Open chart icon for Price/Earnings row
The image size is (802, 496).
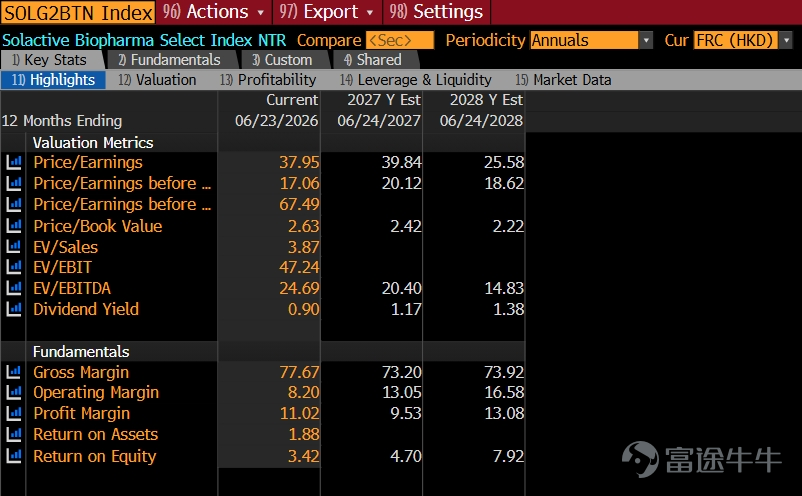pos(14,163)
